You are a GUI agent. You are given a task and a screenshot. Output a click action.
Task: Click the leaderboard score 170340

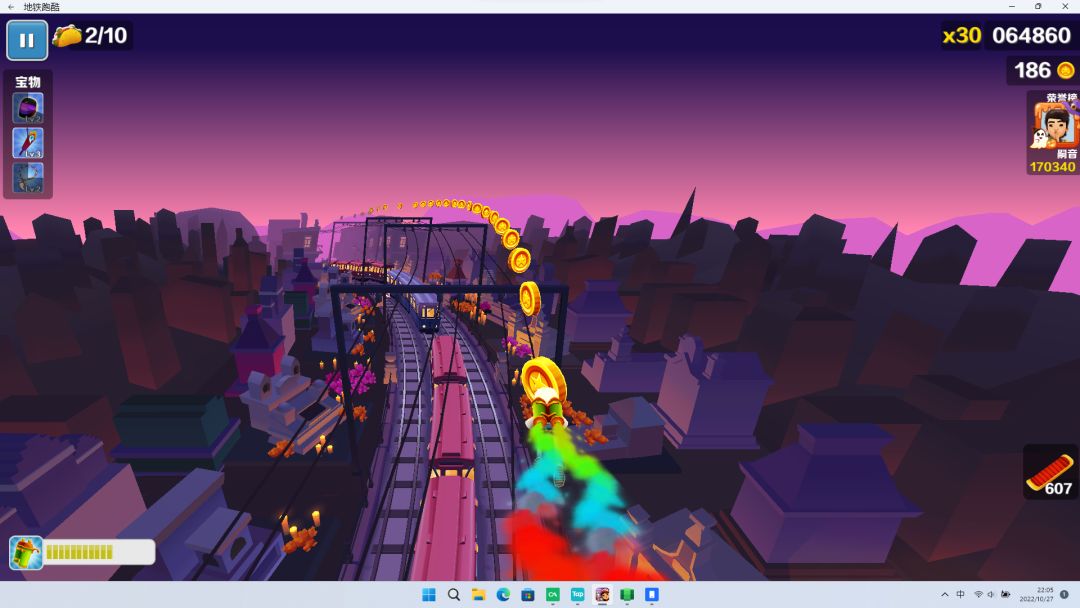point(1052,167)
